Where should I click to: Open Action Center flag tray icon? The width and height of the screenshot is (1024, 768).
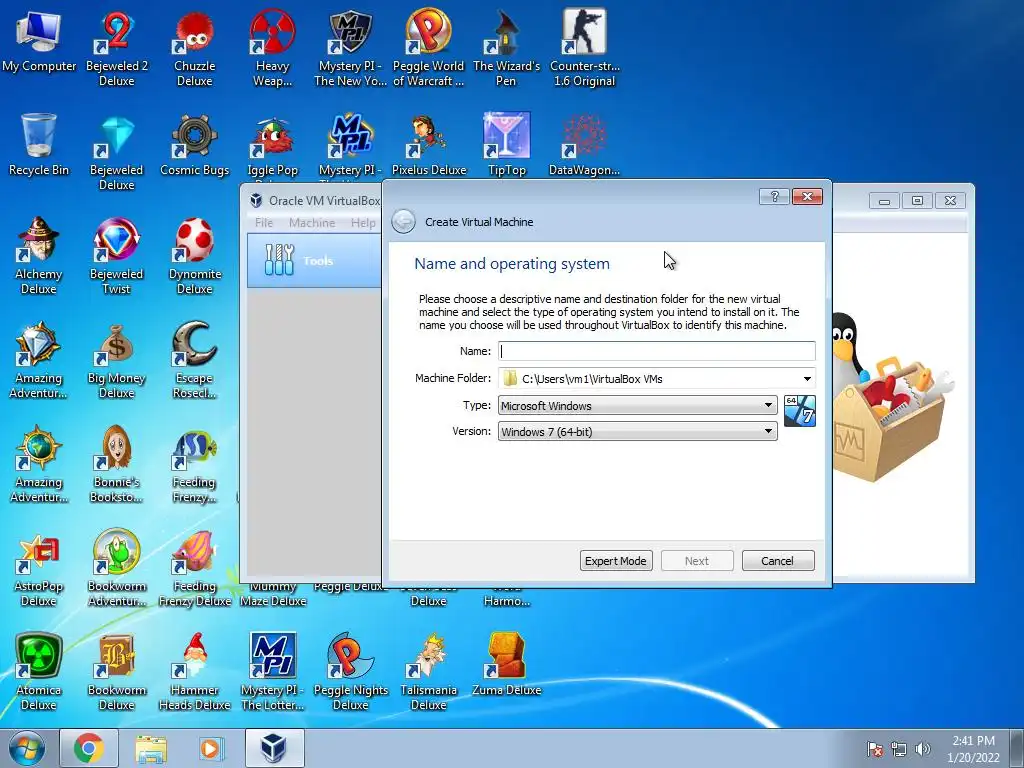tap(875, 749)
